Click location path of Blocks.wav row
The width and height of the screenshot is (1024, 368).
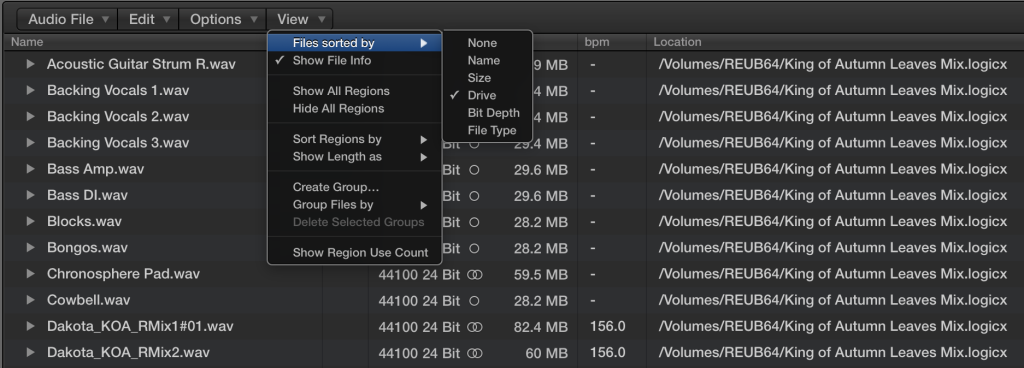click(x=833, y=221)
